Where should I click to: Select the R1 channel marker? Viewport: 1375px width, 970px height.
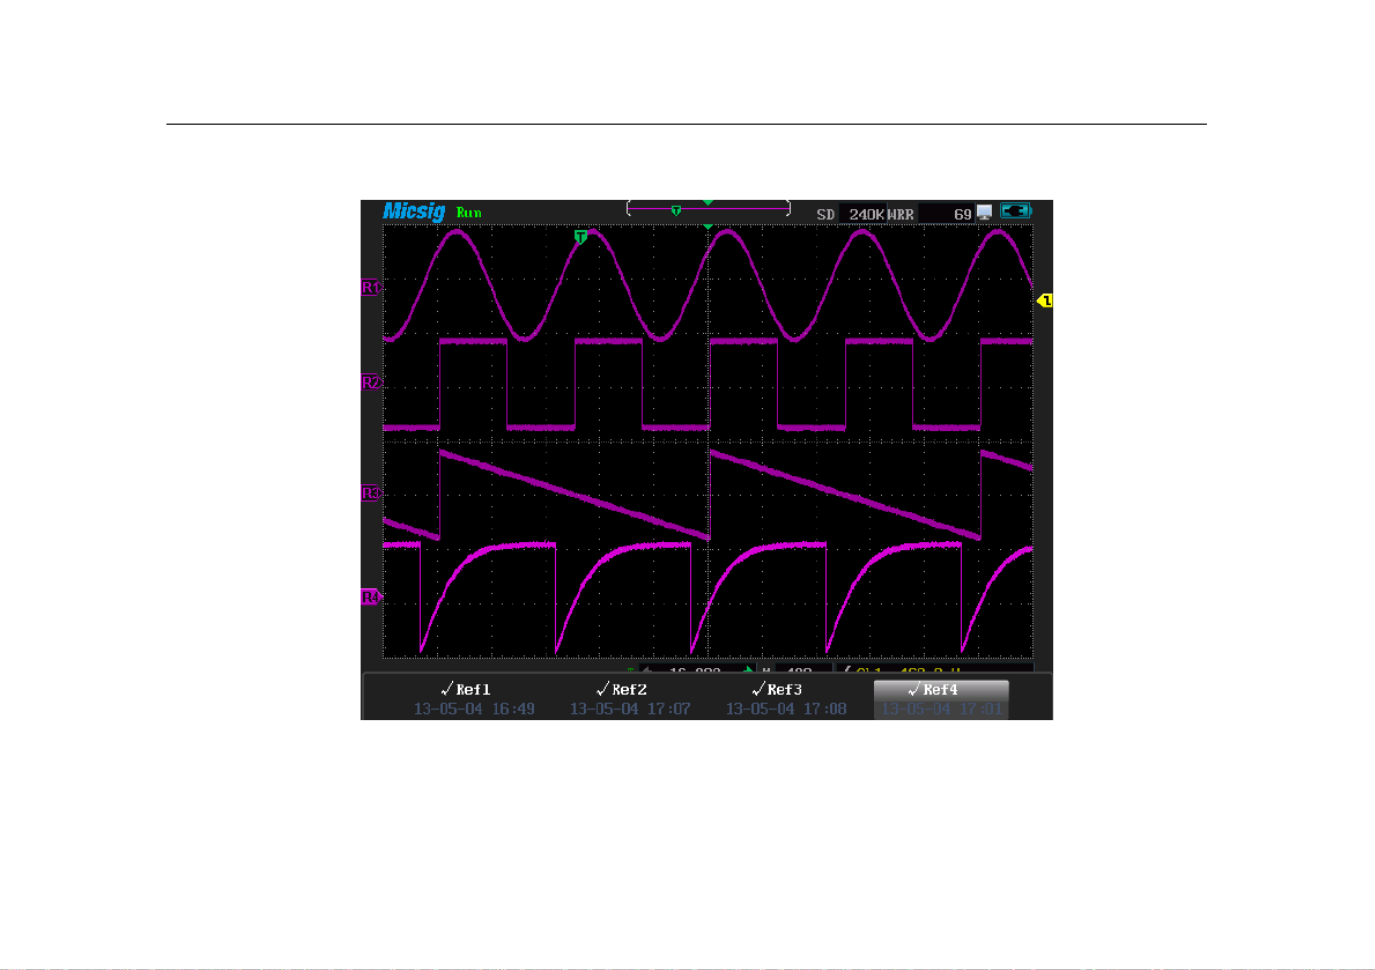point(371,287)
